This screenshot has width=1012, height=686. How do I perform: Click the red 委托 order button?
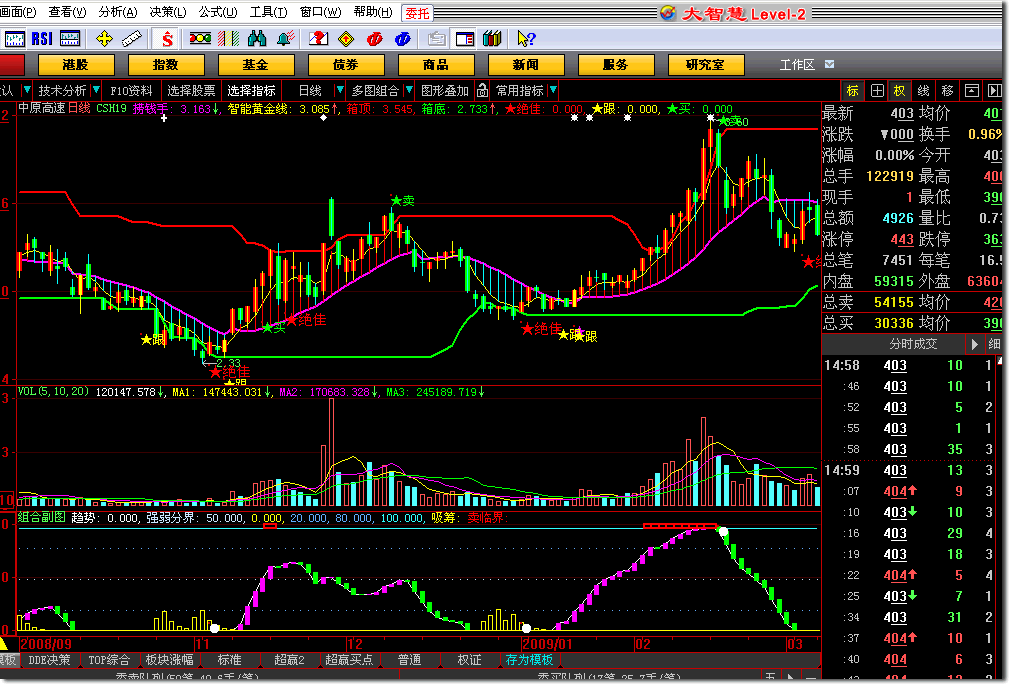[416, 12]
